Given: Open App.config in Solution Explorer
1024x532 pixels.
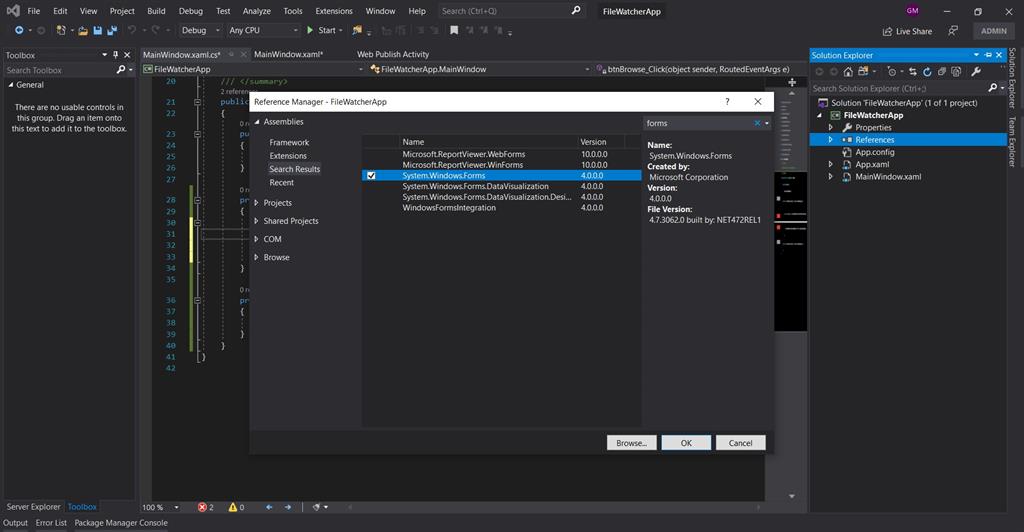Looking at the screenshot, I should (874, 152).
